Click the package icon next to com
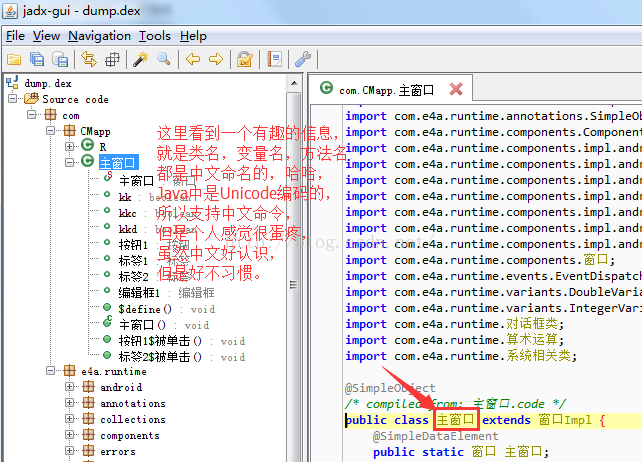 [50, 115]
